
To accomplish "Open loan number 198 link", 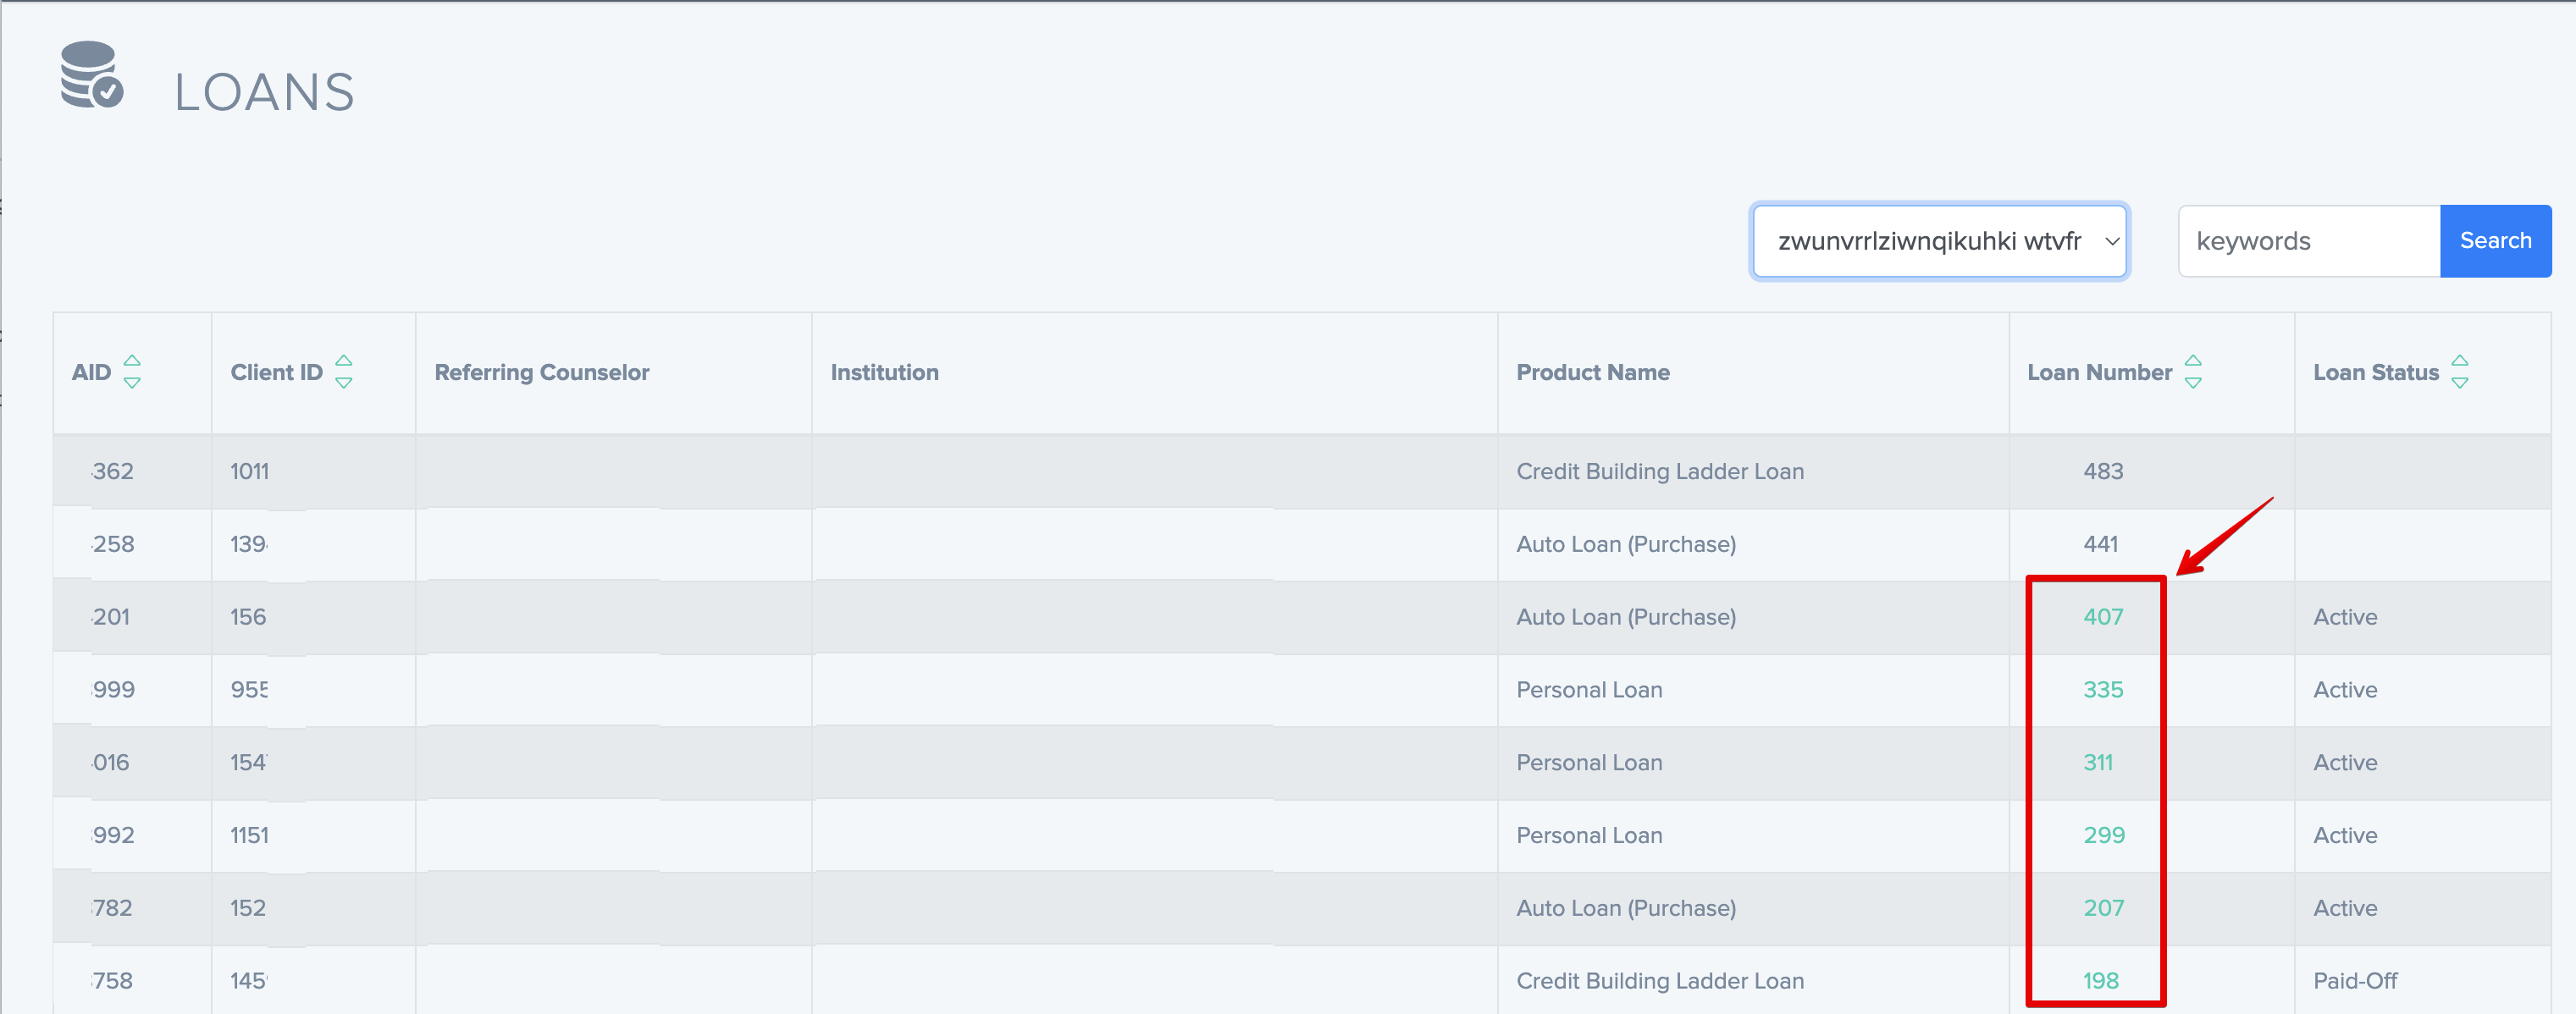I will [x=2100, y=981].
